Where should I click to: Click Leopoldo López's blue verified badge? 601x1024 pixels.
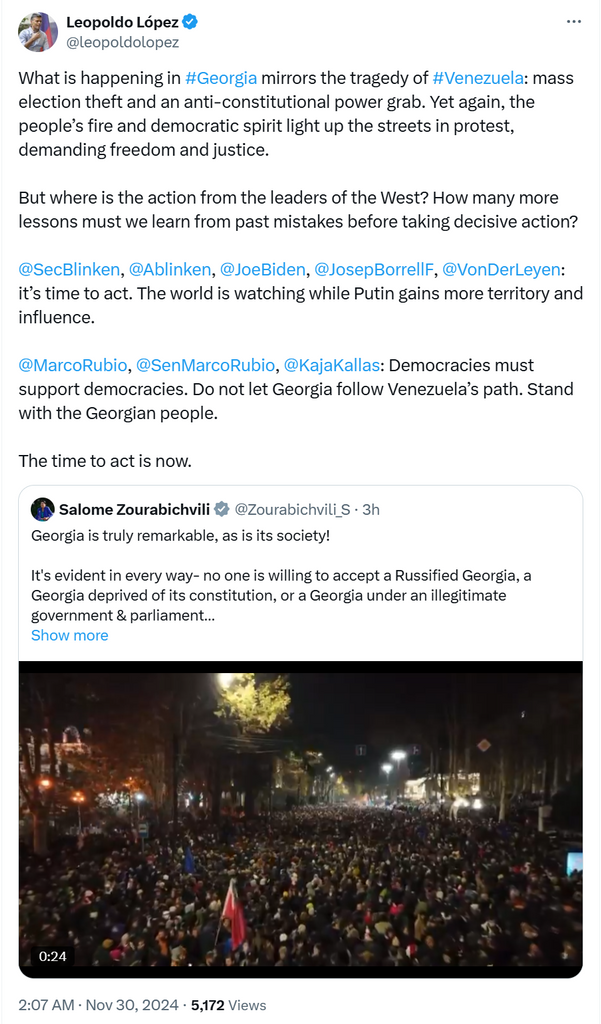(x=188, y=21)
